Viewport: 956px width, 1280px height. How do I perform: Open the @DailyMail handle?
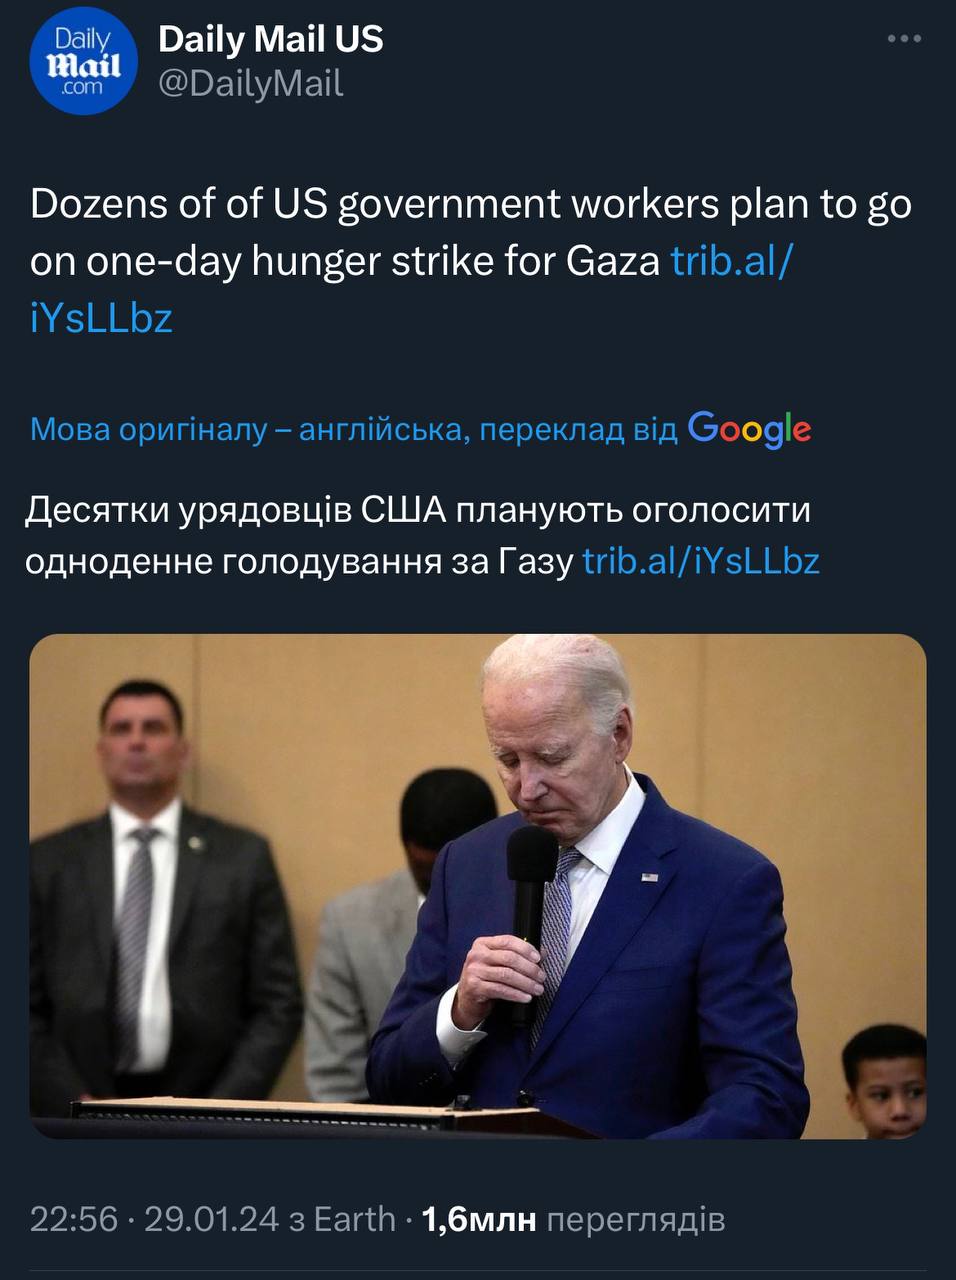251,84
